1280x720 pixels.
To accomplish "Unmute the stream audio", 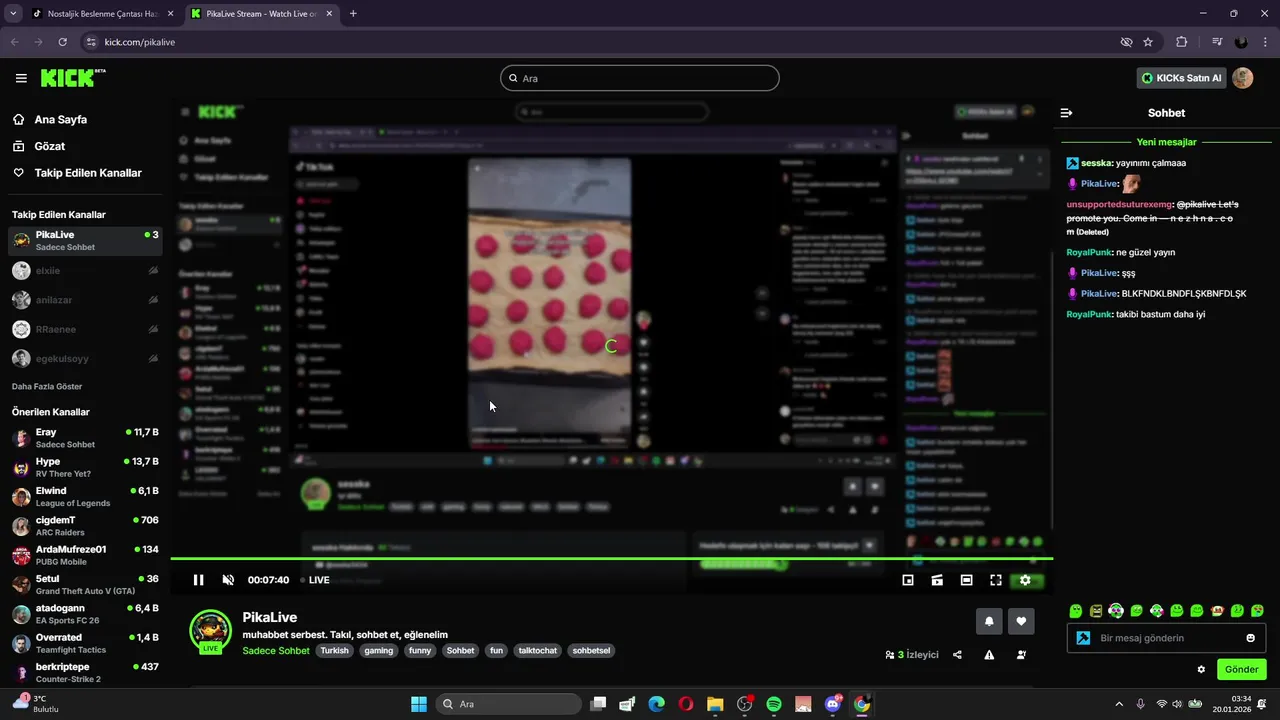I will coord(228,580).
